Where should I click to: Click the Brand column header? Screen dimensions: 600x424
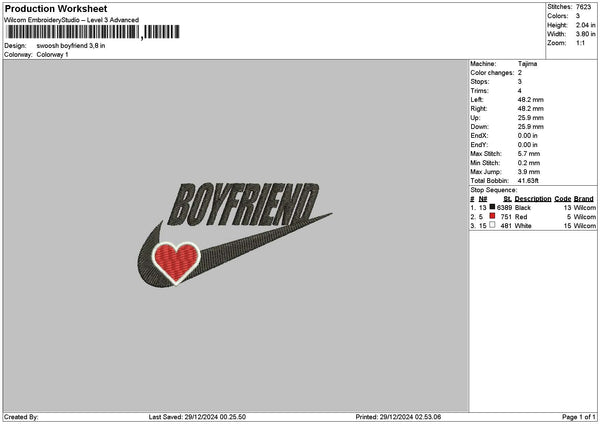(x=584, y=198)
